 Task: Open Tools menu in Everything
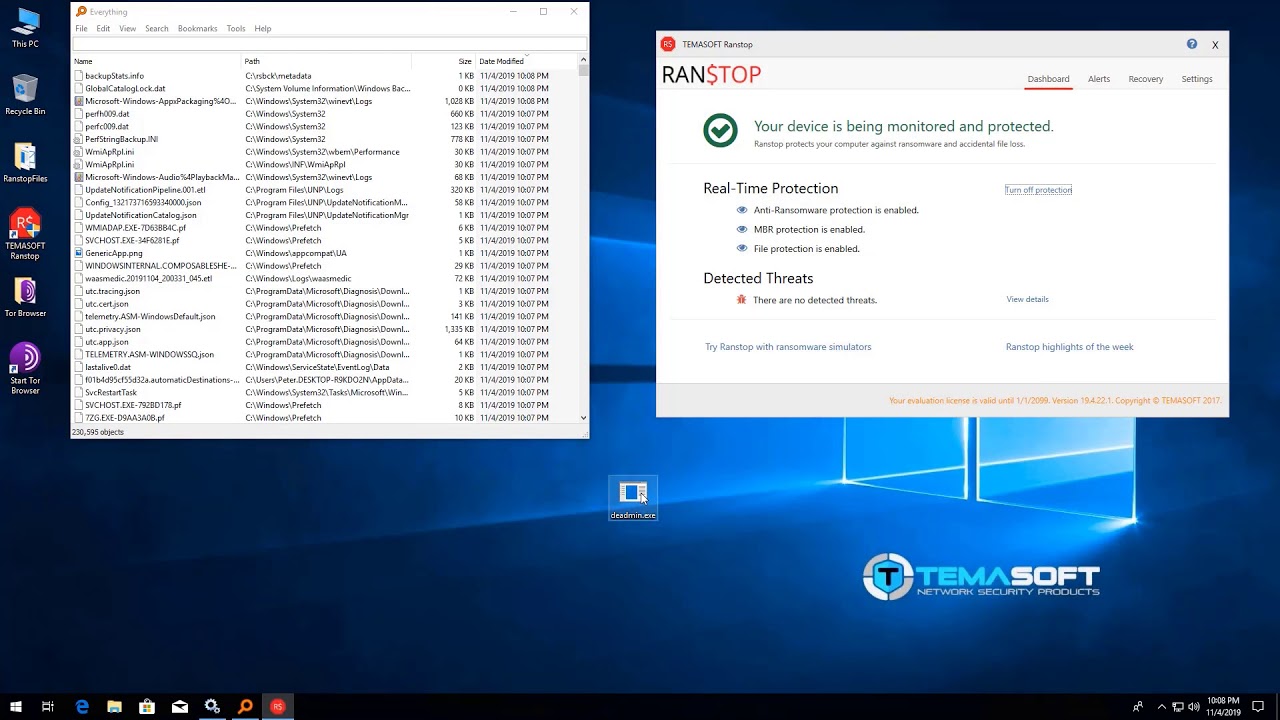click(x=236, y=28)
